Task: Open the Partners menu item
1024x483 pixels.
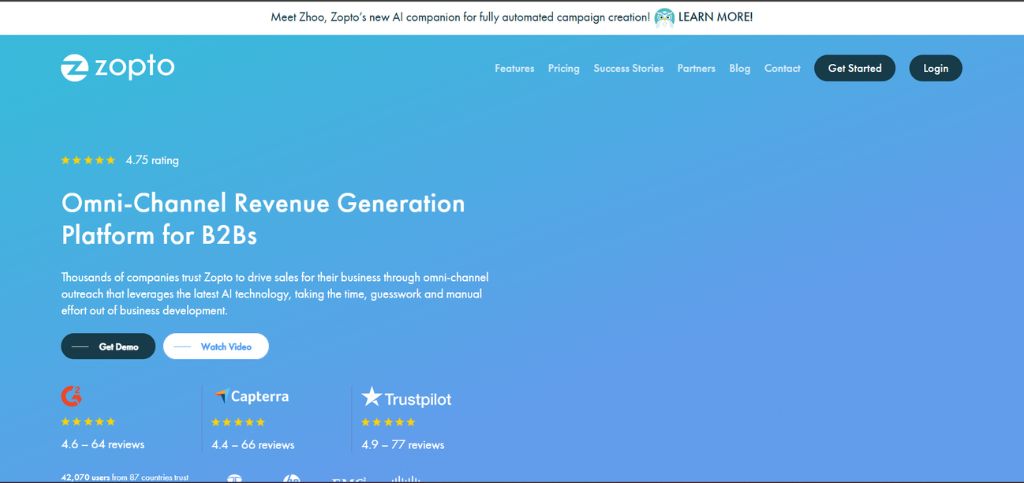Action: [x=696, y=68]
